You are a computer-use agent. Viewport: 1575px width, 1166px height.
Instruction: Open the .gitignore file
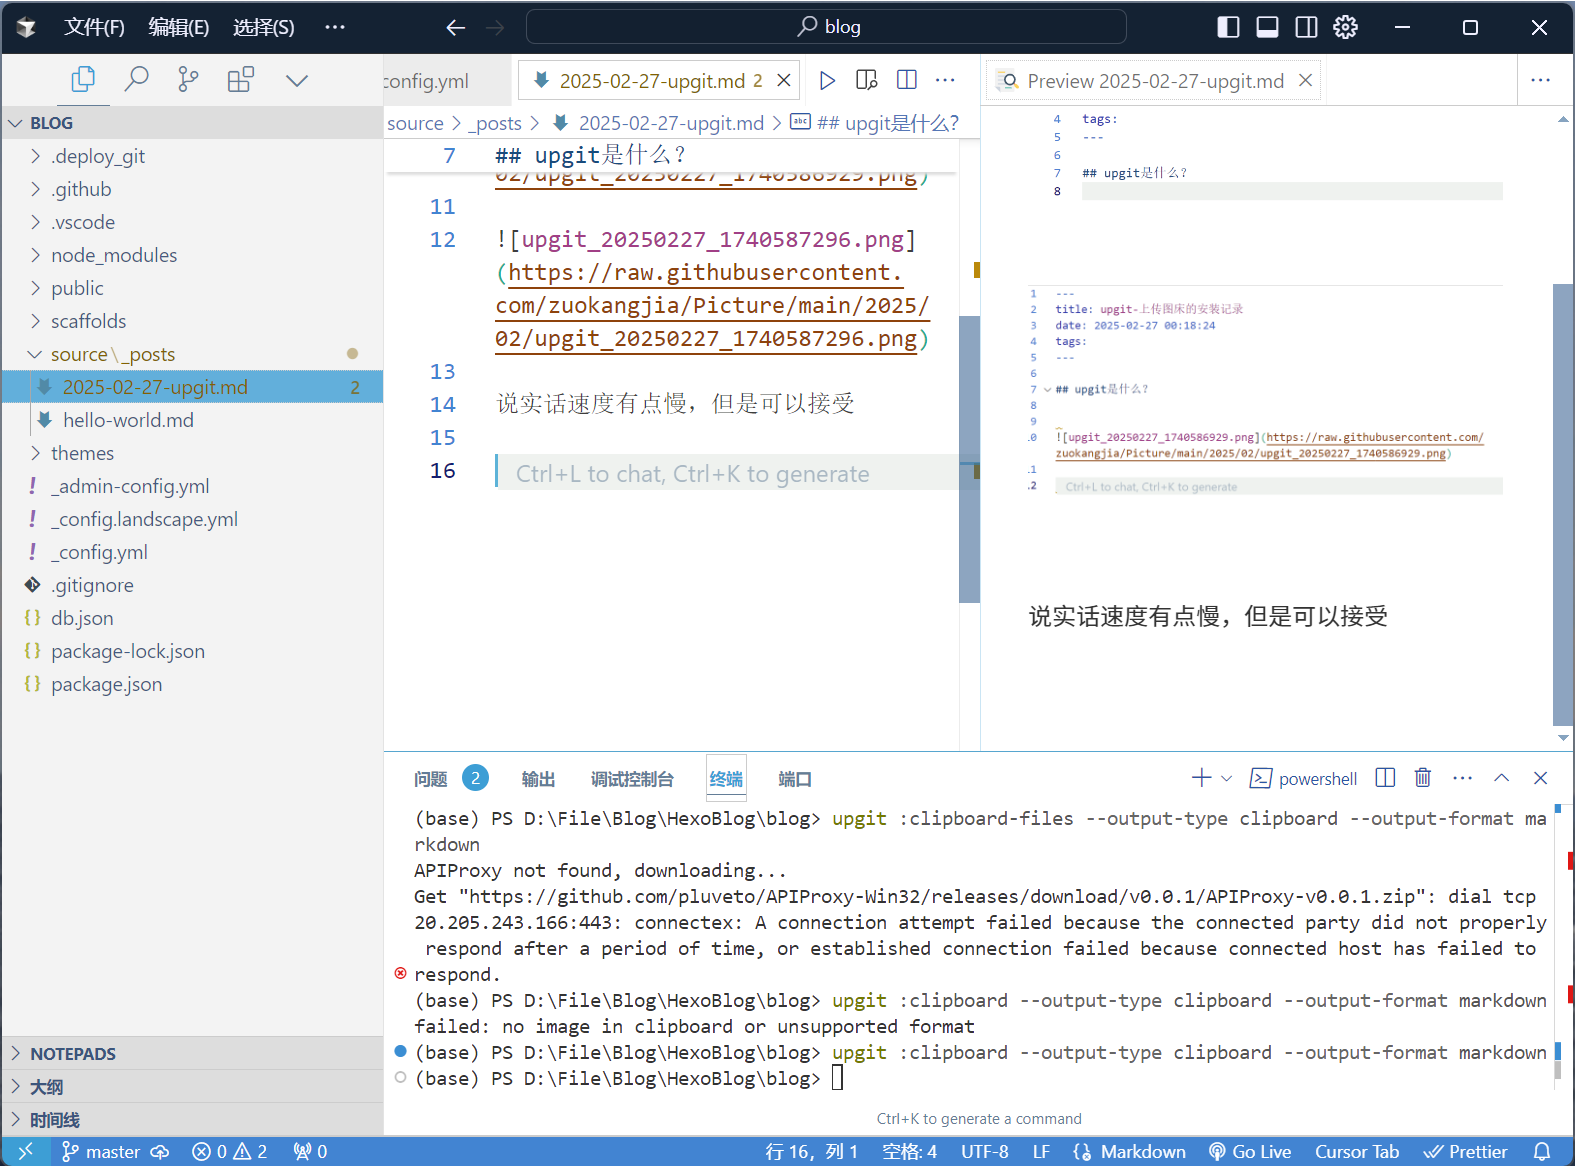[x=192, y=585]
